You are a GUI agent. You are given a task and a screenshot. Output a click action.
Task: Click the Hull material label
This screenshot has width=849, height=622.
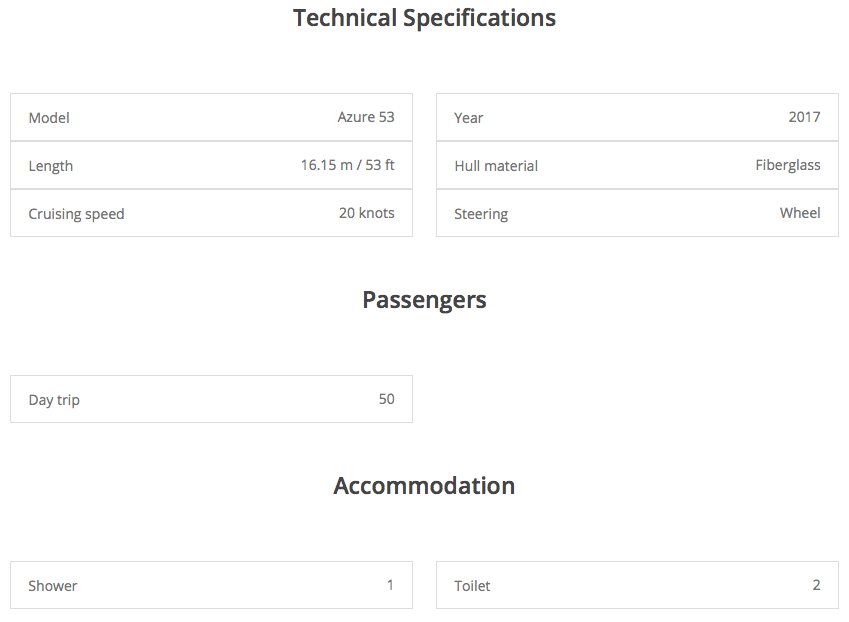[x=496, y=166]
